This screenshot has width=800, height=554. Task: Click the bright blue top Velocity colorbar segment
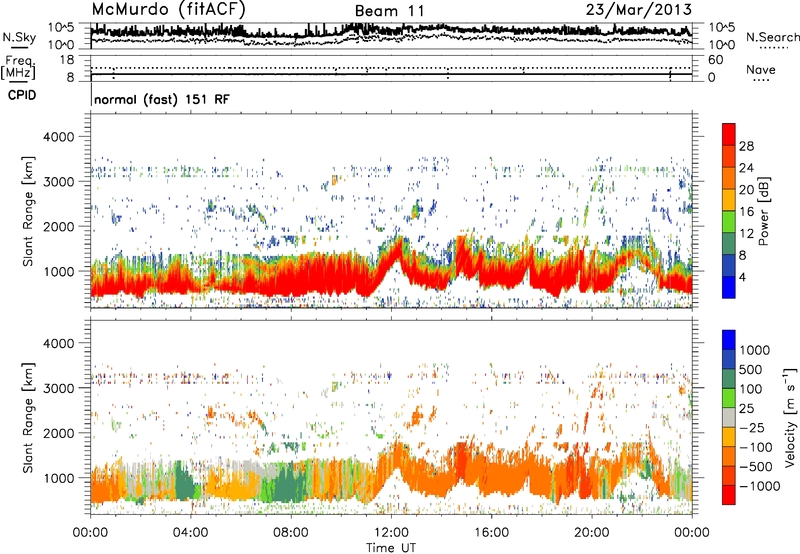[x=729, y=340]
